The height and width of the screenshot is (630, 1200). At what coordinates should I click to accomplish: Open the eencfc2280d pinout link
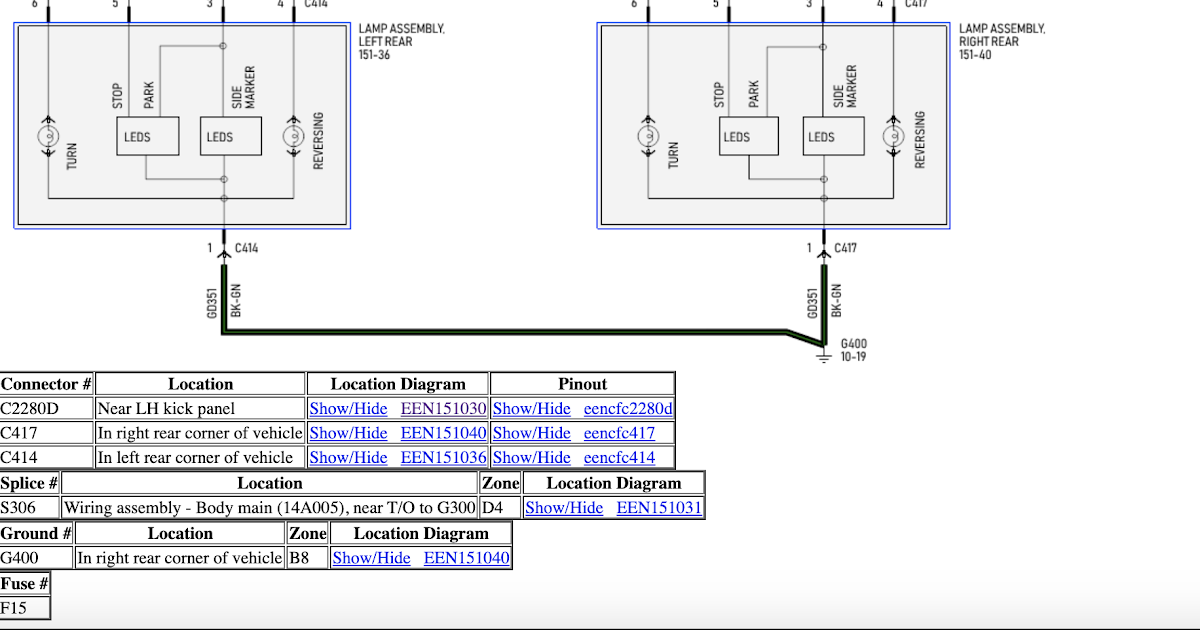pos(628,408)
